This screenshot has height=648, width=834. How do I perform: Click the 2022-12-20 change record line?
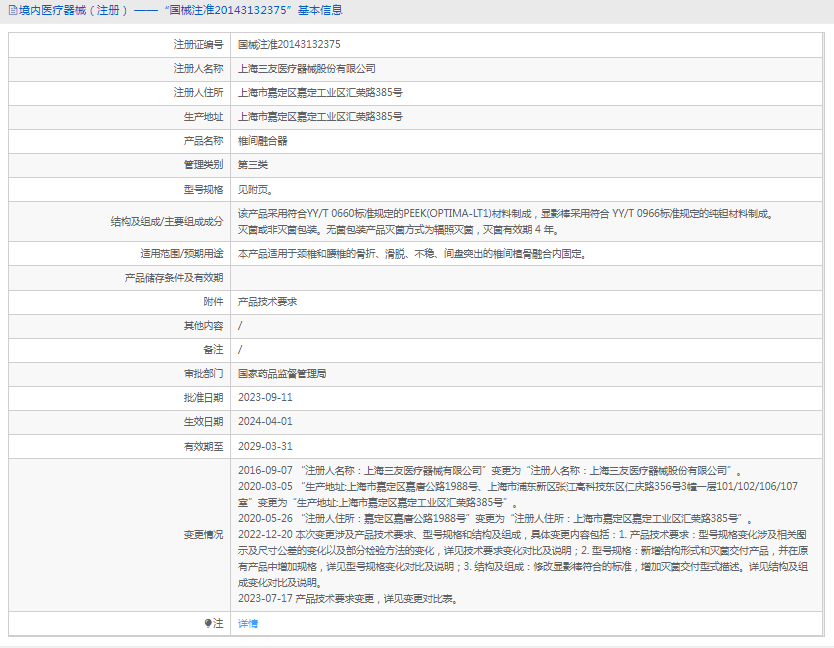(523, 559)
